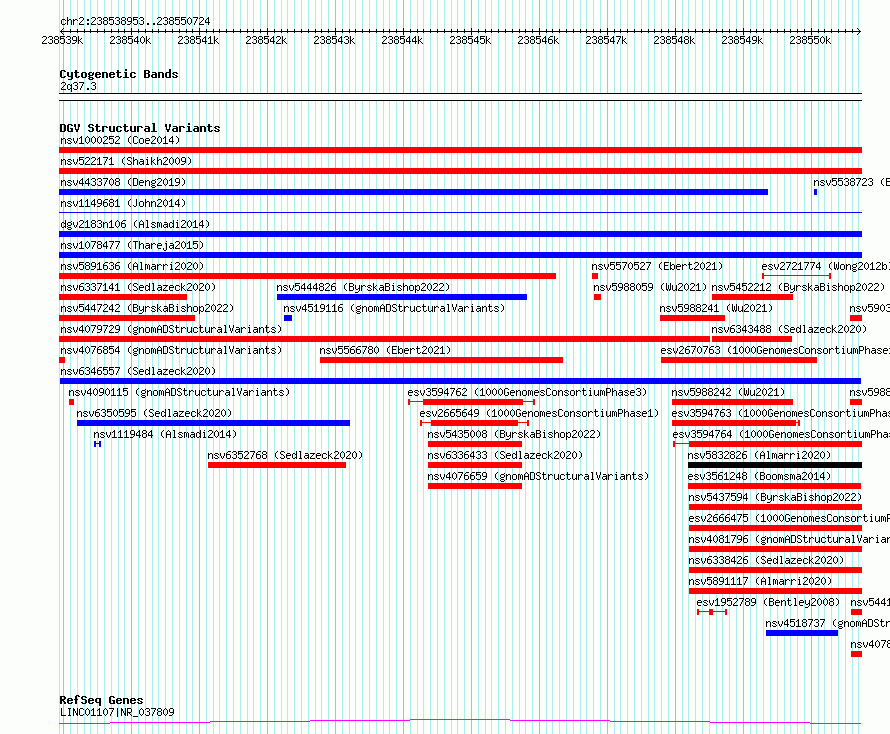
Task: Click nsv5988241 (Wu2021) label
Action: point(716,308)
